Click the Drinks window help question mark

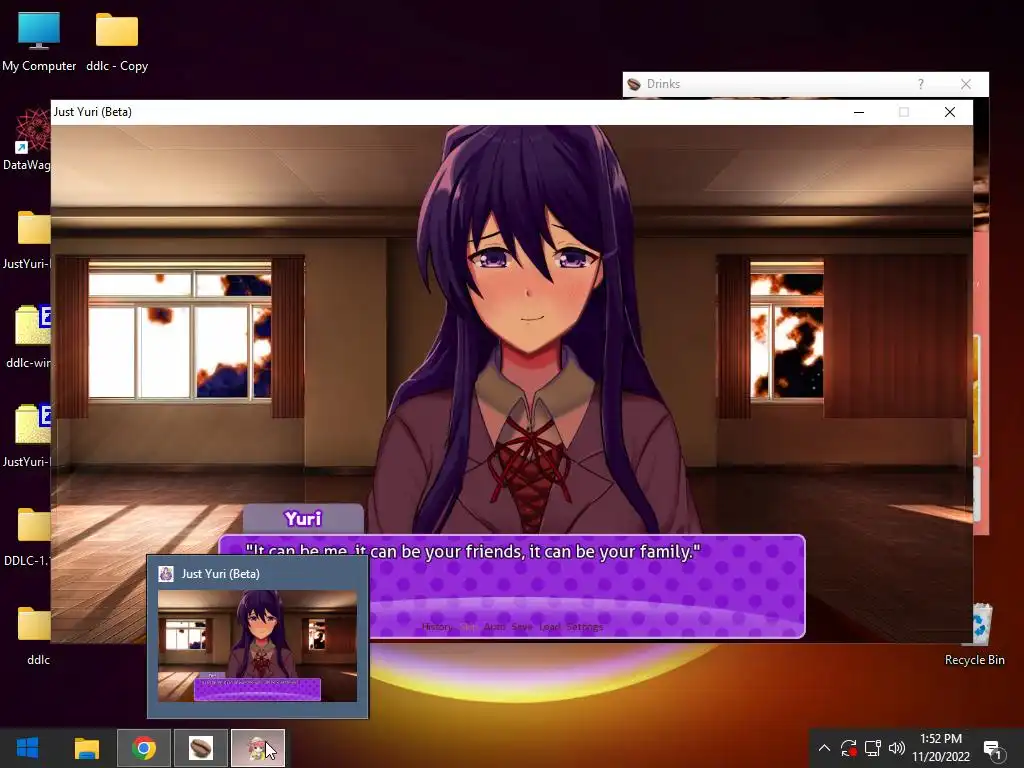(x=921, y=84)
